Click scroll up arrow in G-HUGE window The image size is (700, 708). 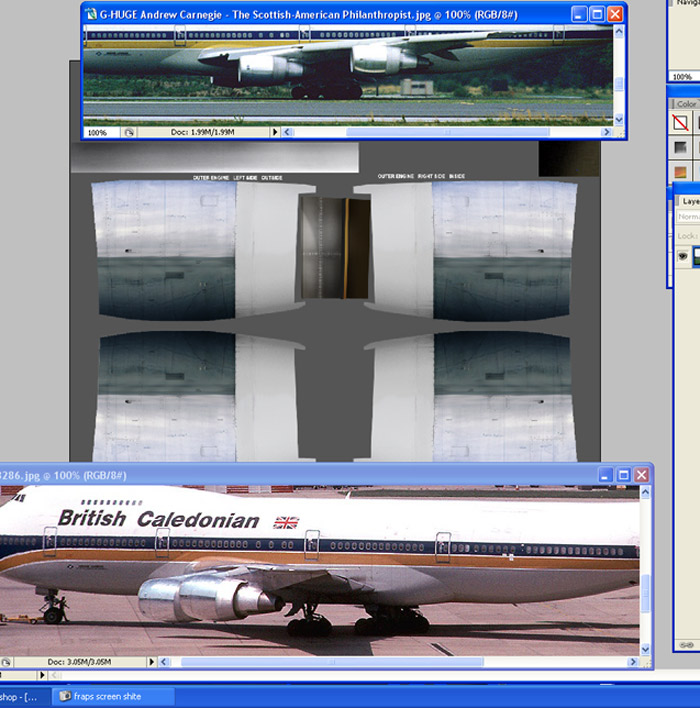pyautogui.click(x=619, y=33)
